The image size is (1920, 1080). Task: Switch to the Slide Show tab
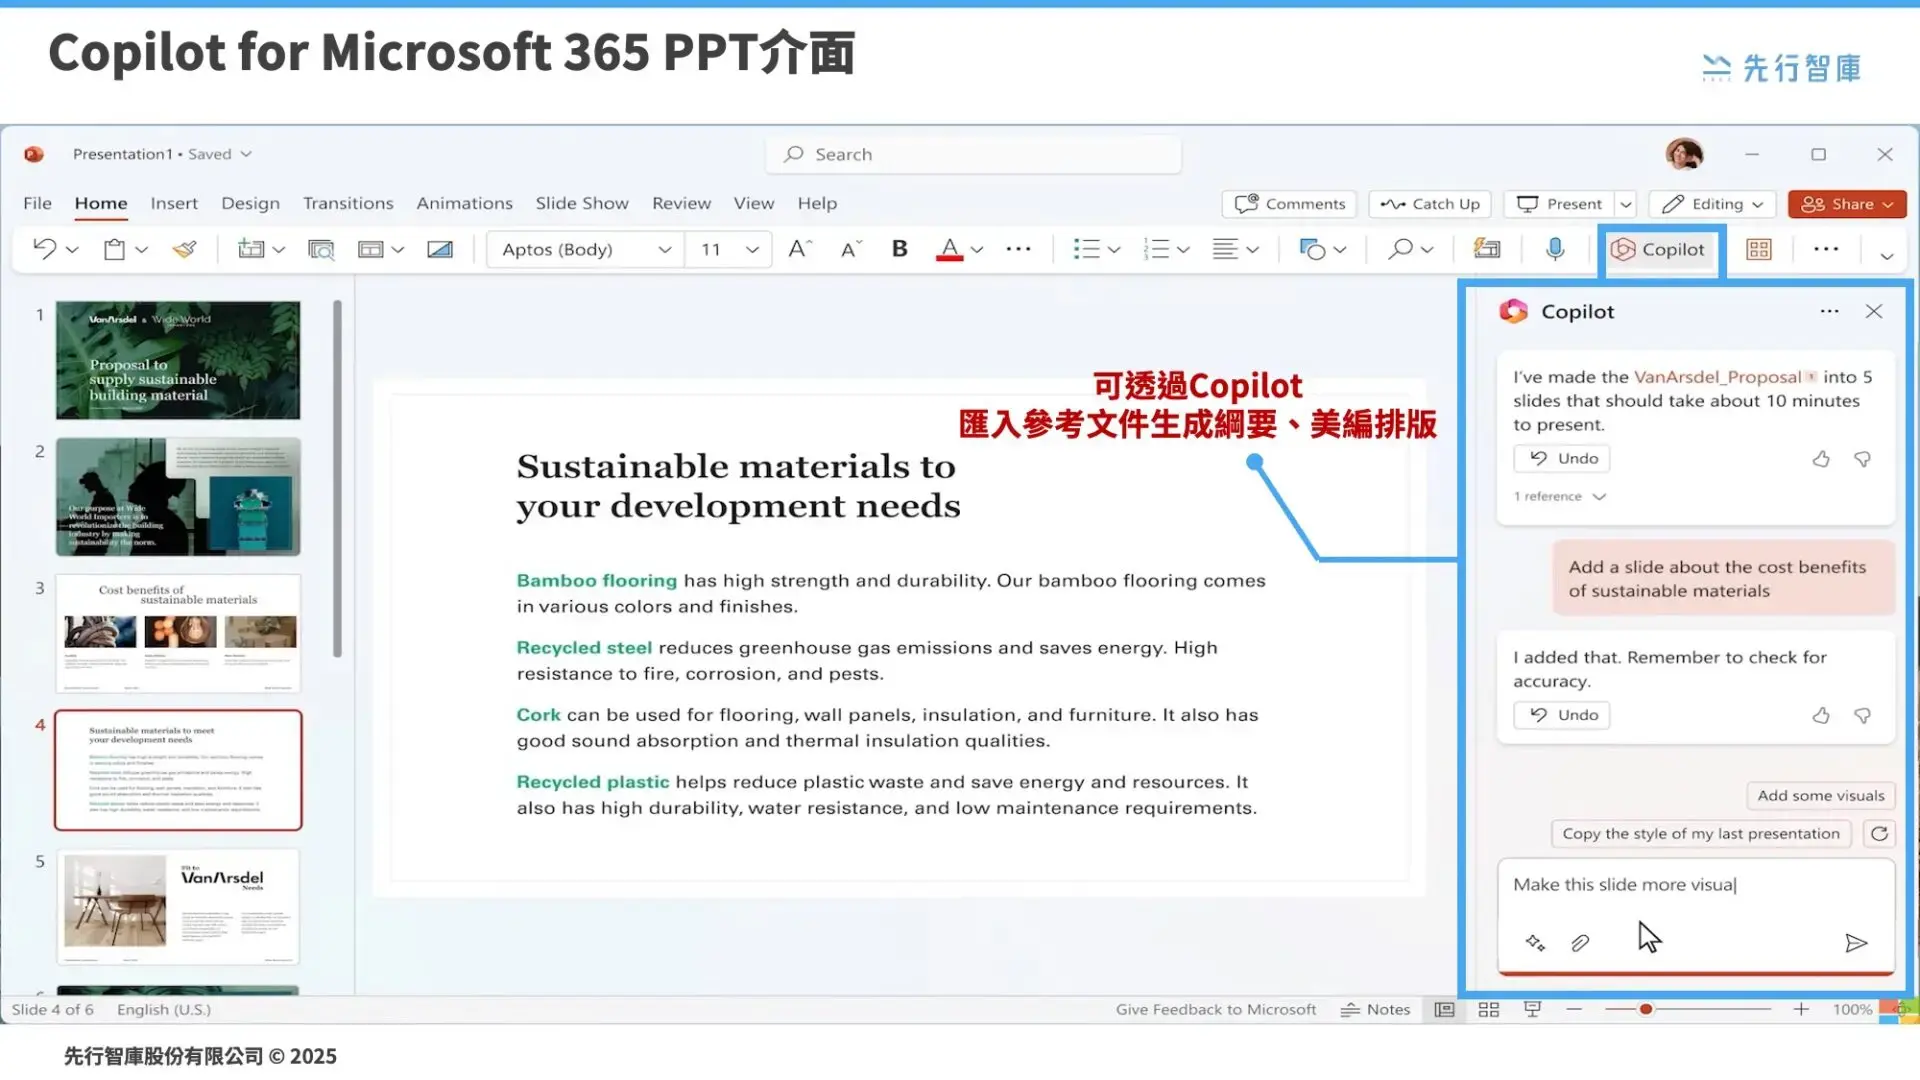coord(582,203)
